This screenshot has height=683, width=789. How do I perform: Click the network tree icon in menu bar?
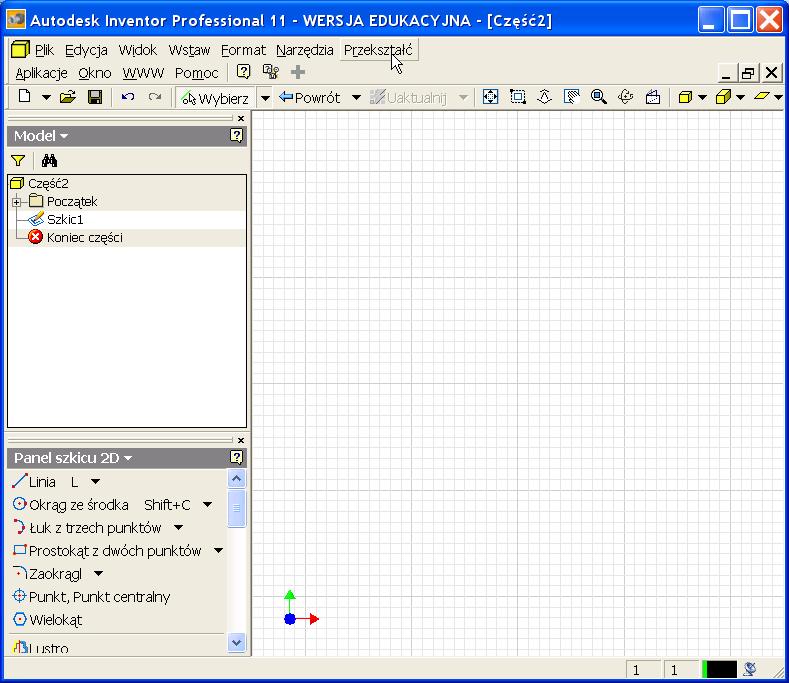(x=271, y=71)
